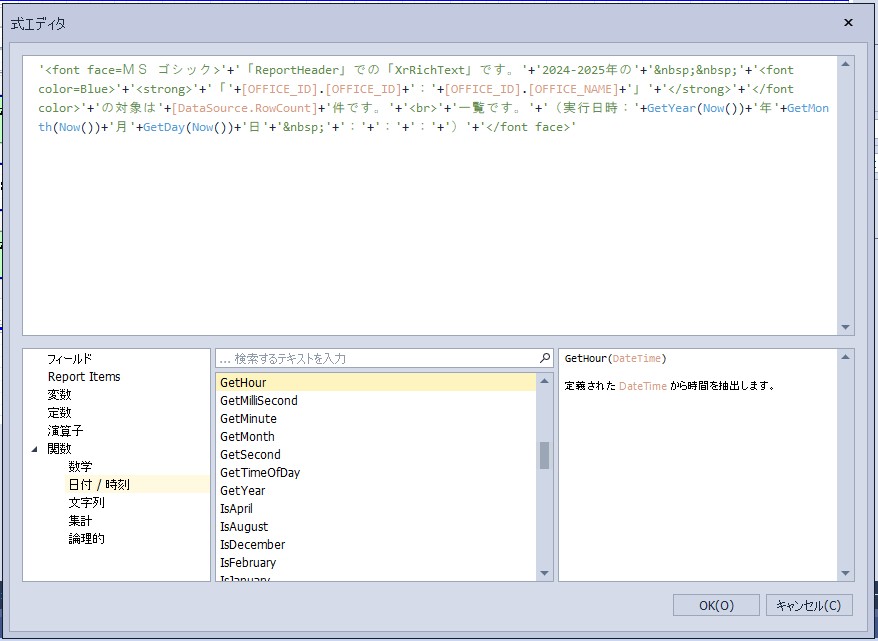Open the 変数 category

(59, 395)
